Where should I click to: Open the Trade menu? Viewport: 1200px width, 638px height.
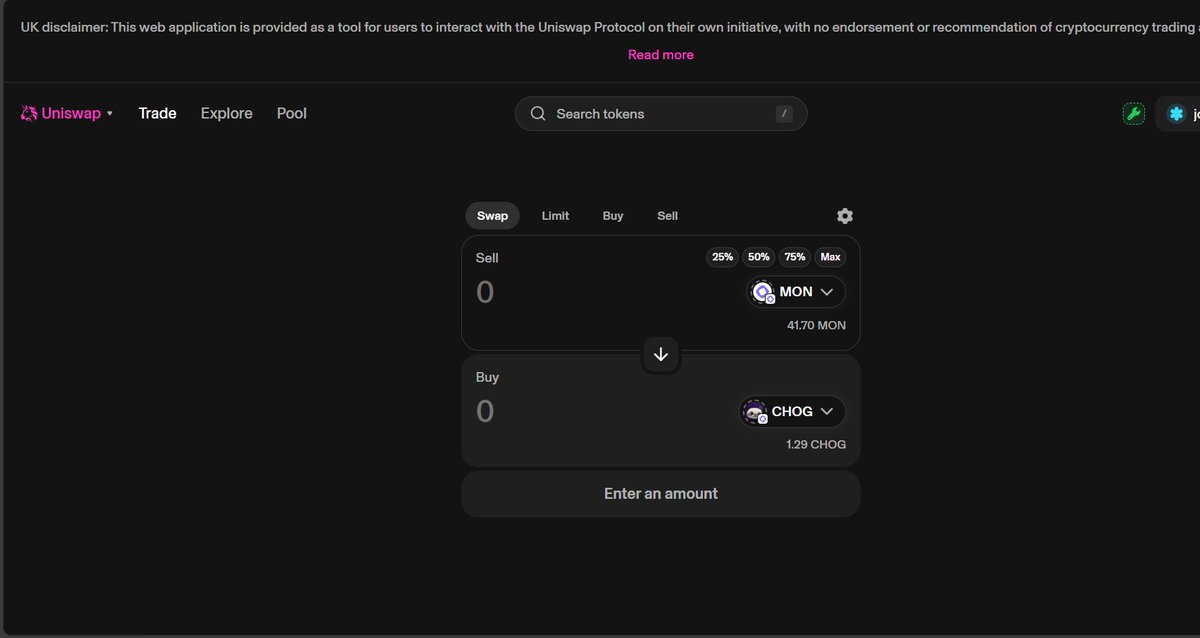click(157, 114)
